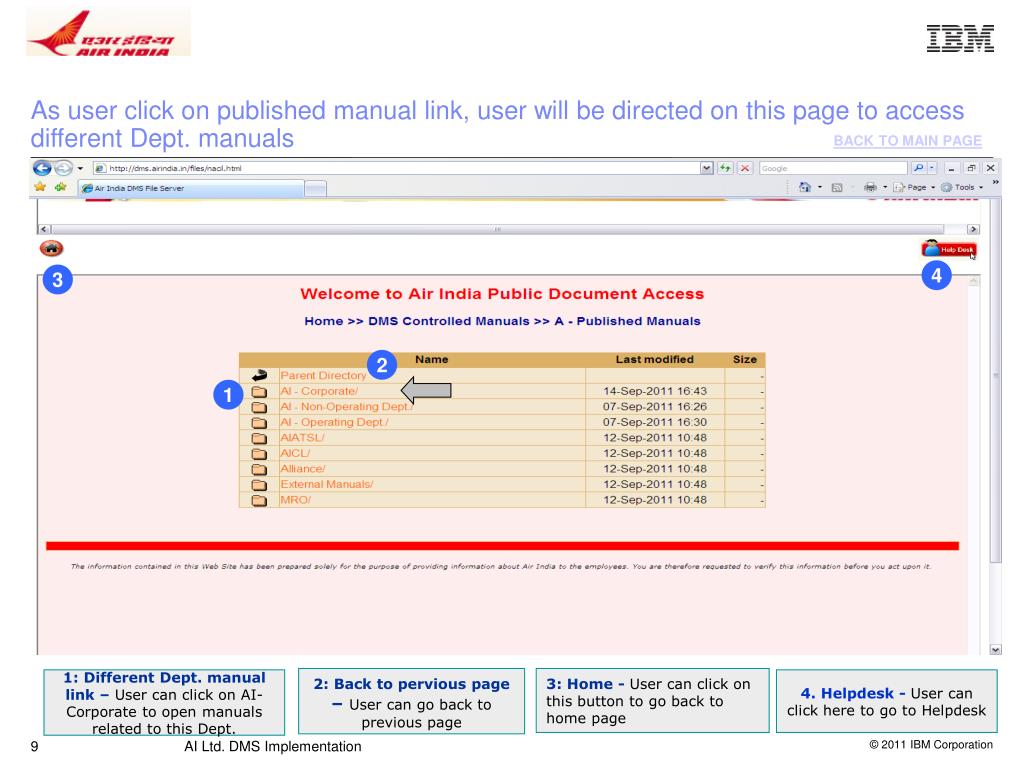Click the red site Home button icon
Viewport: 1024px width, 768px height.
(52, 249)
